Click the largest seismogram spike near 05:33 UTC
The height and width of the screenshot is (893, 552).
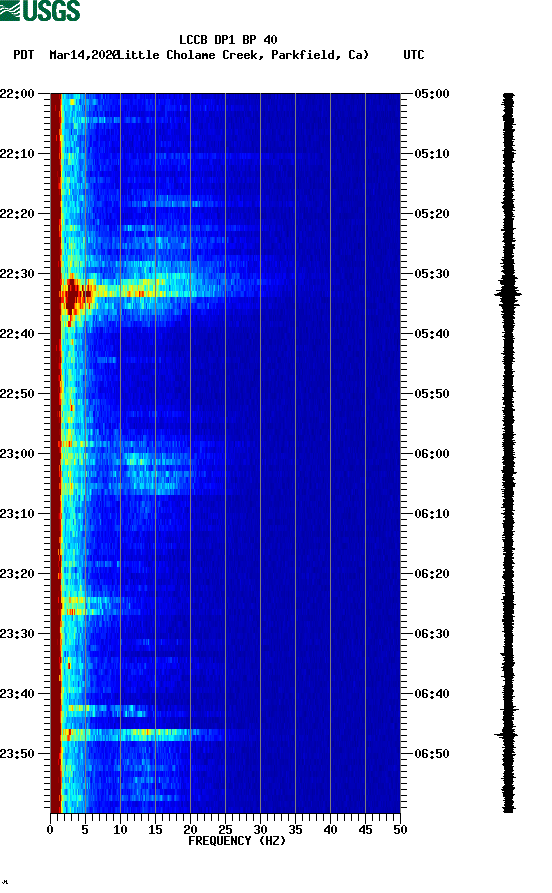click(508, 294)
